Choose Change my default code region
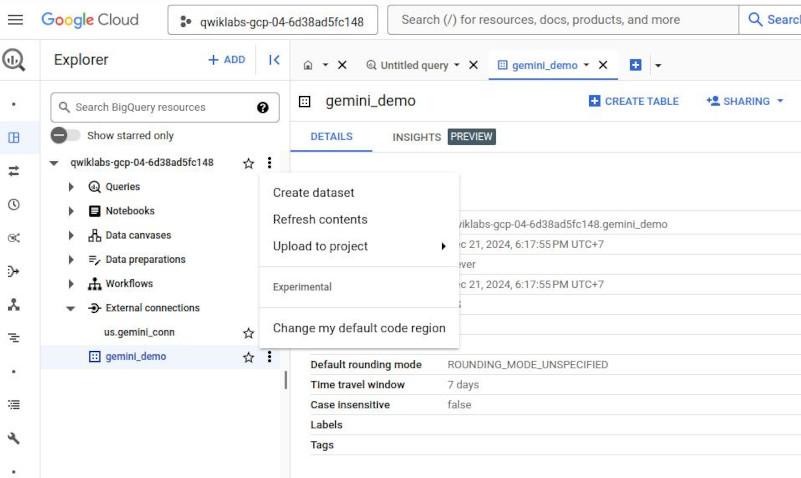Viewport: 801px width, 478px height. tap(359, 328)
